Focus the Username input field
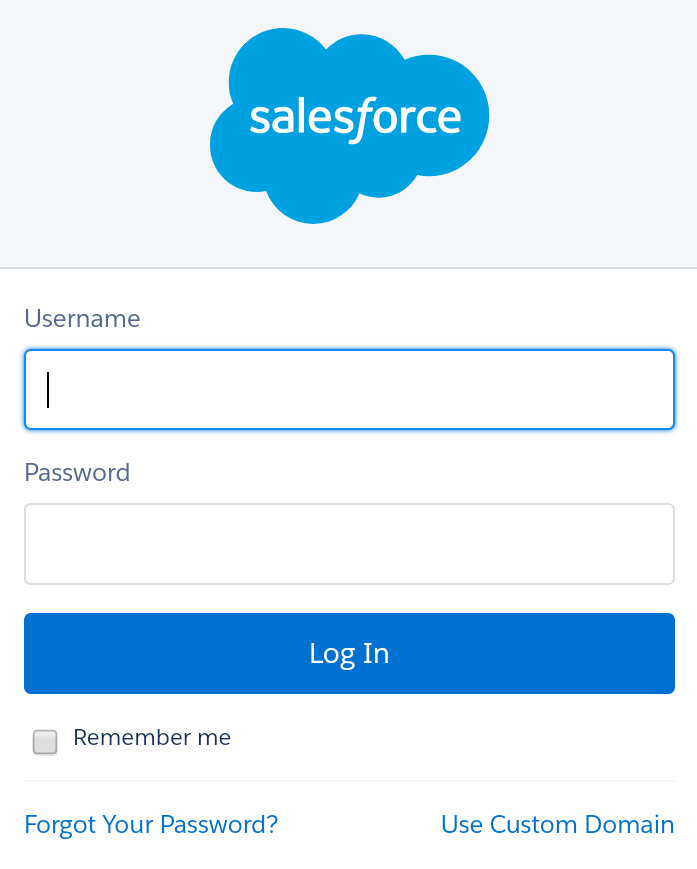This screenshot has width=697, height=869. click(x=349, y=390)
